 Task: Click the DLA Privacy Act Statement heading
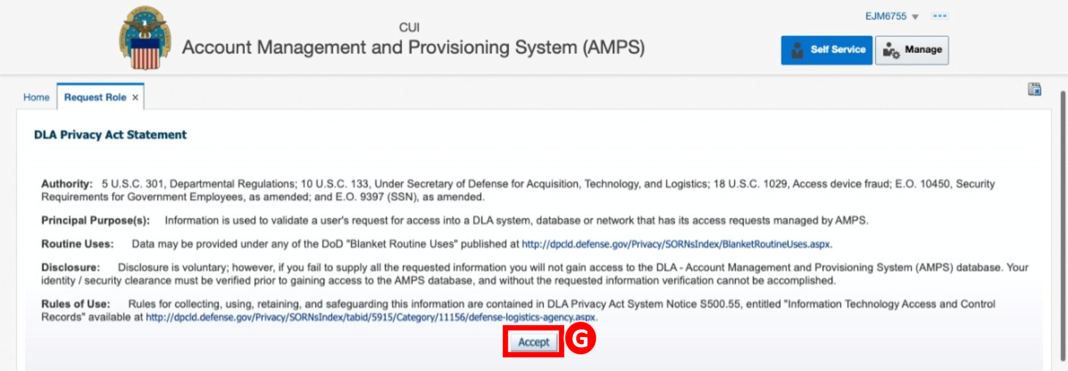click(x=110, y=135)
